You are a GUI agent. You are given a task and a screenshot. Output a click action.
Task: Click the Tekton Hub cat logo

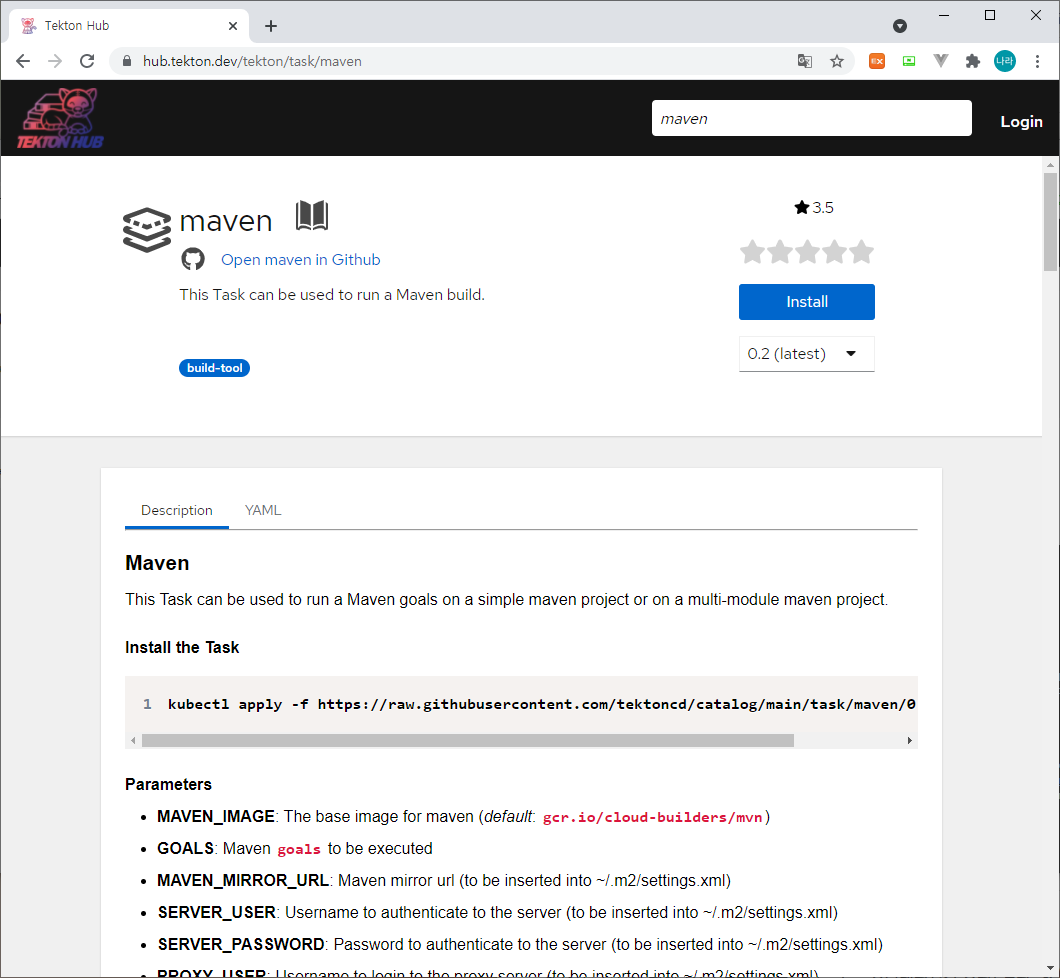[x=60, y=118]
